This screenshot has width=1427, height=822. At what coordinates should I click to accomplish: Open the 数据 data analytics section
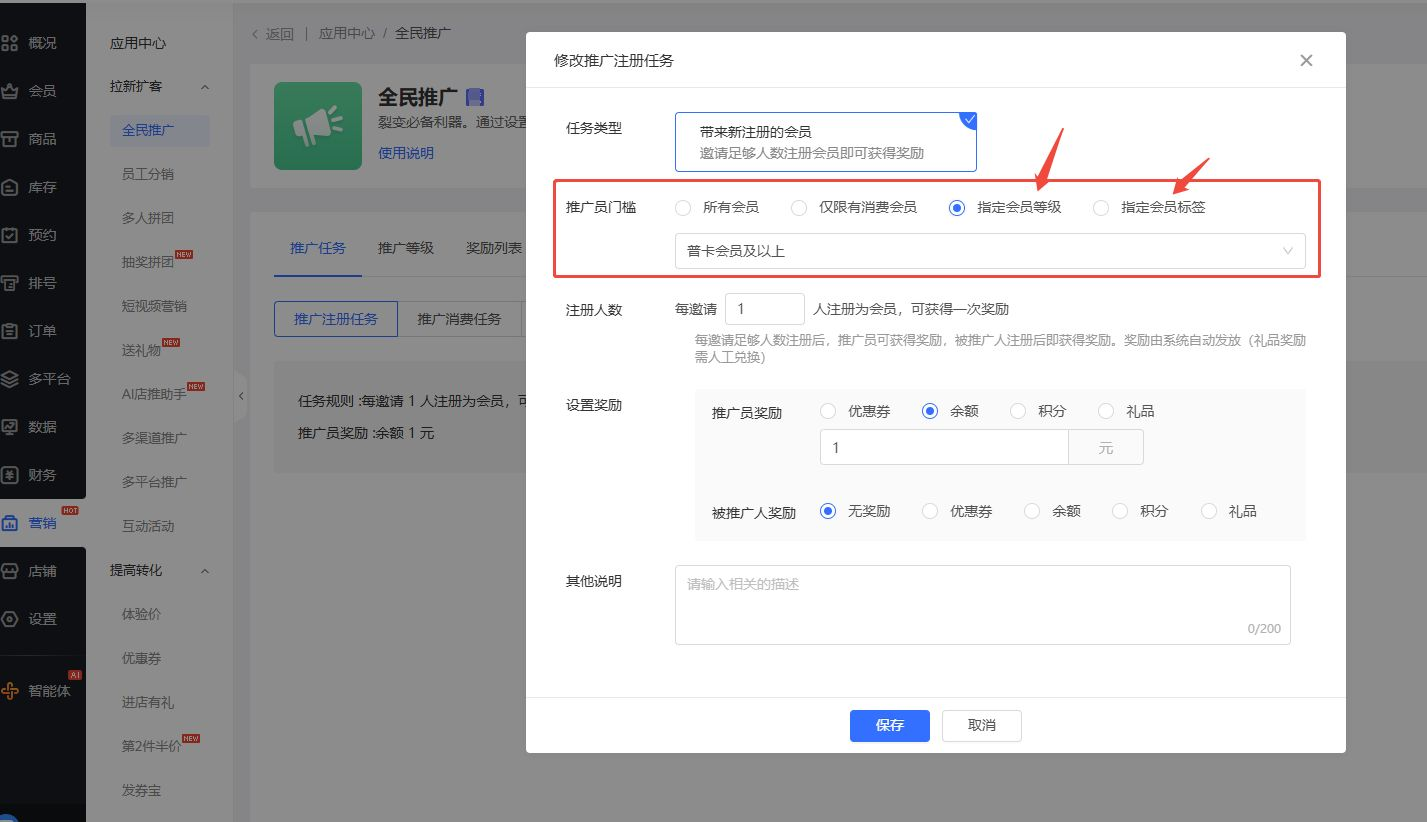coord(43,426)
